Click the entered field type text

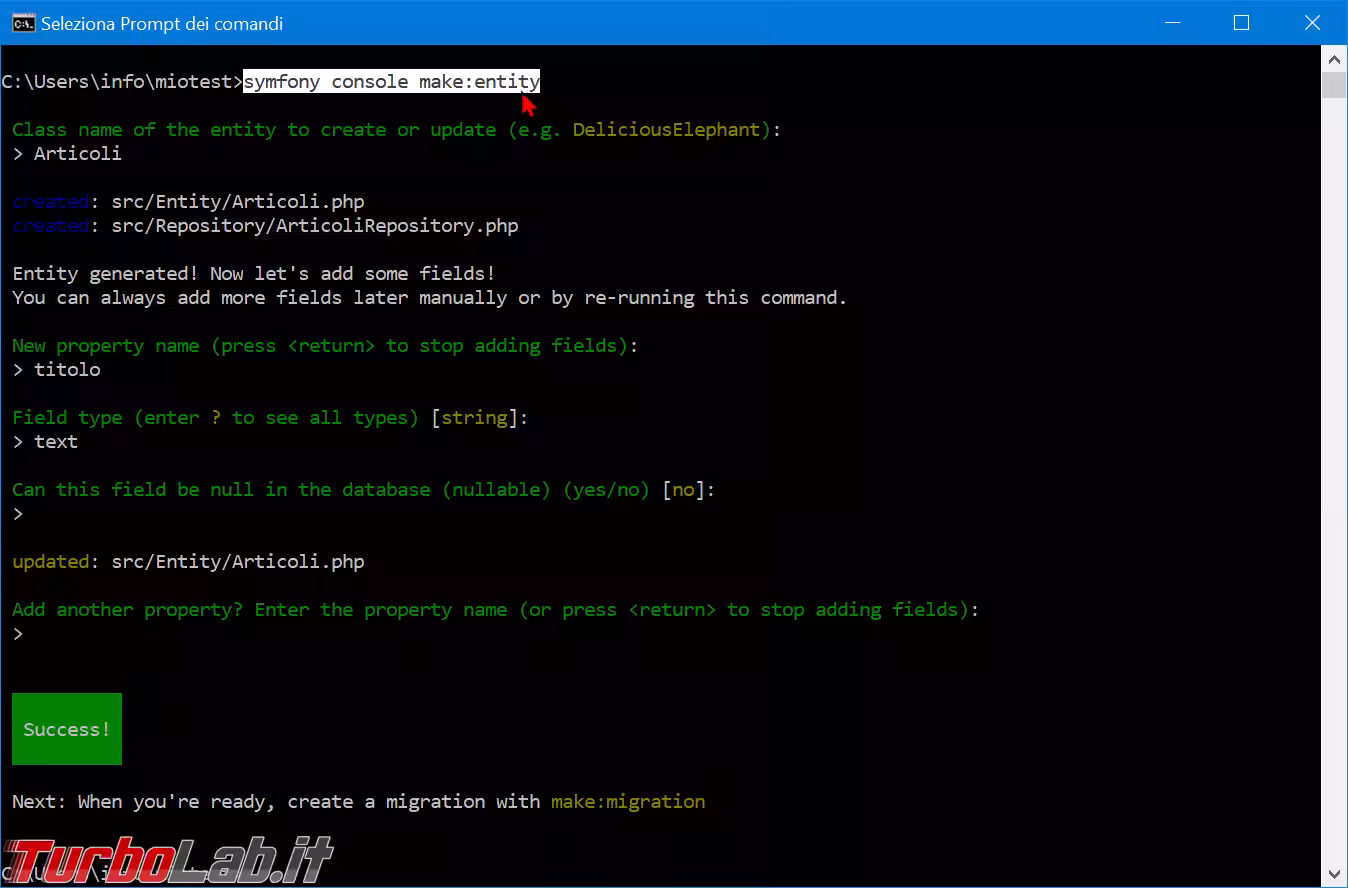56,442
